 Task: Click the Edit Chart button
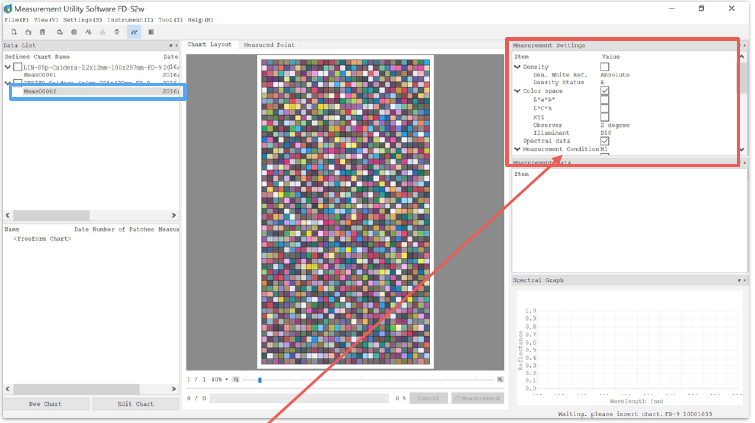pyautogui.click(x=135, y=404)
